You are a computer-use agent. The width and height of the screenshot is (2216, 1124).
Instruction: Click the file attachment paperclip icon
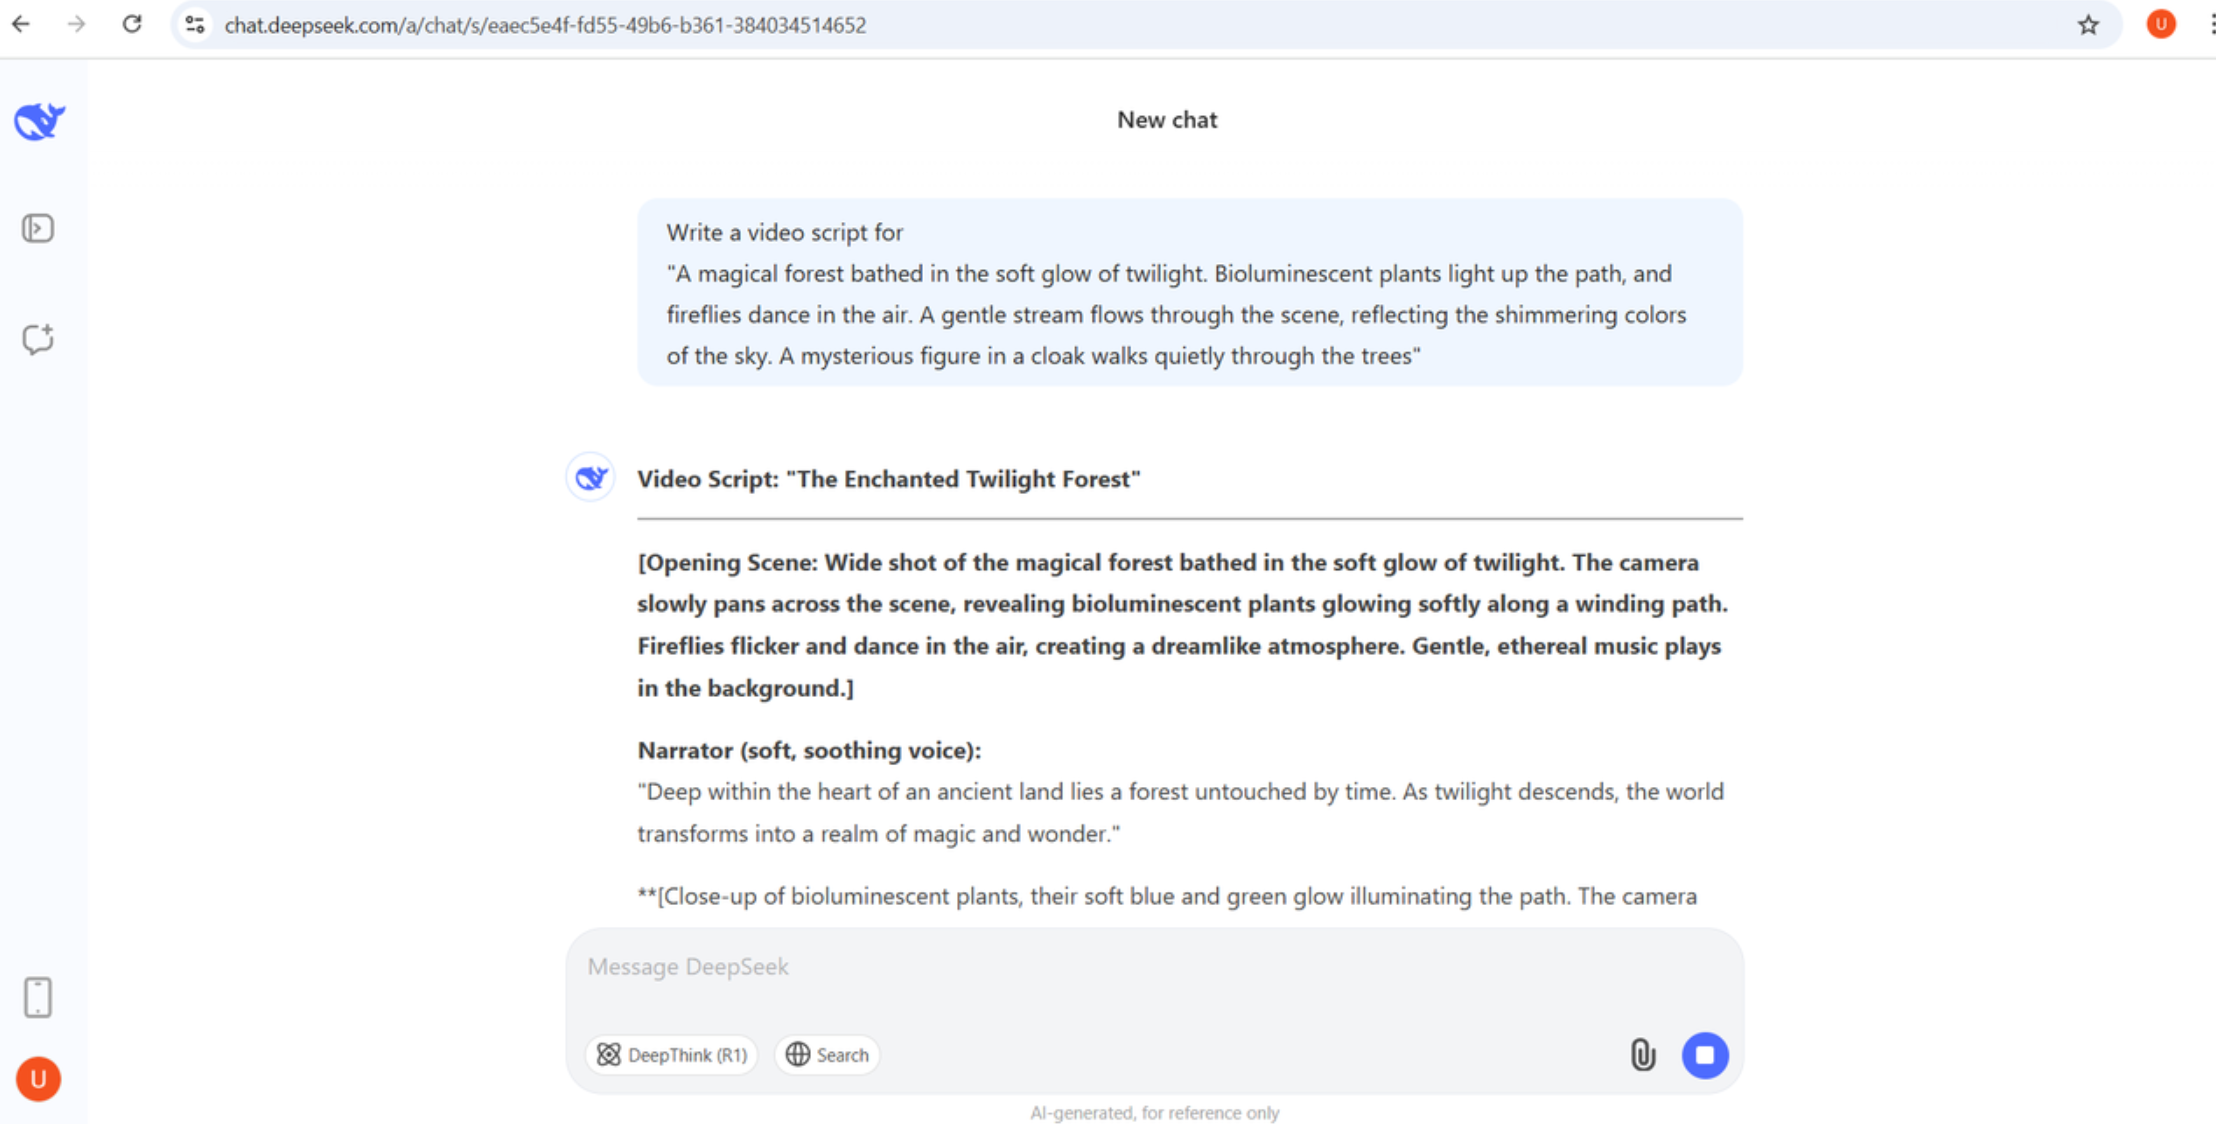tap(1641, 1055)
